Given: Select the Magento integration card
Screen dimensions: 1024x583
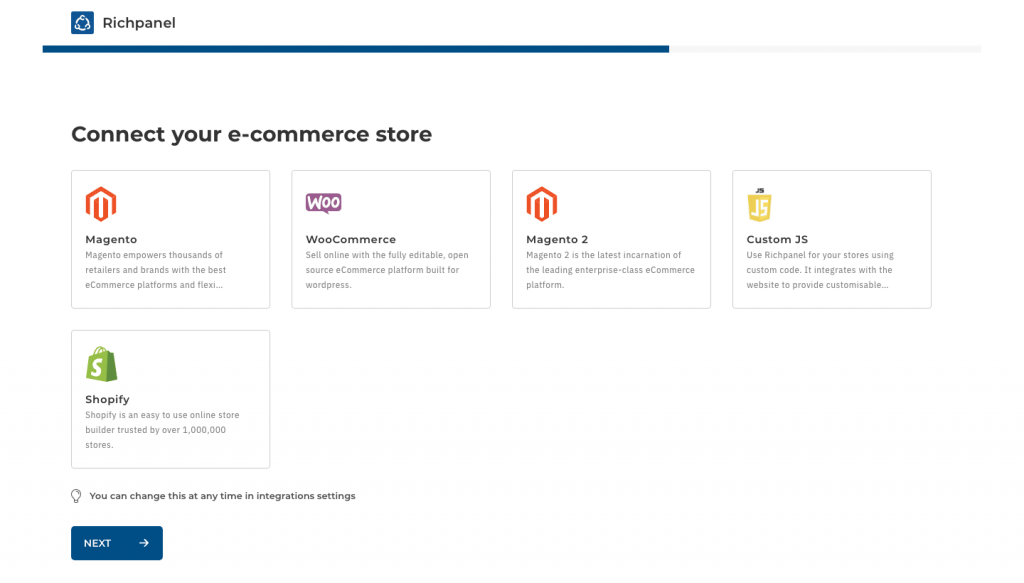Looking at the screenshot, I should tap(170, 238).
